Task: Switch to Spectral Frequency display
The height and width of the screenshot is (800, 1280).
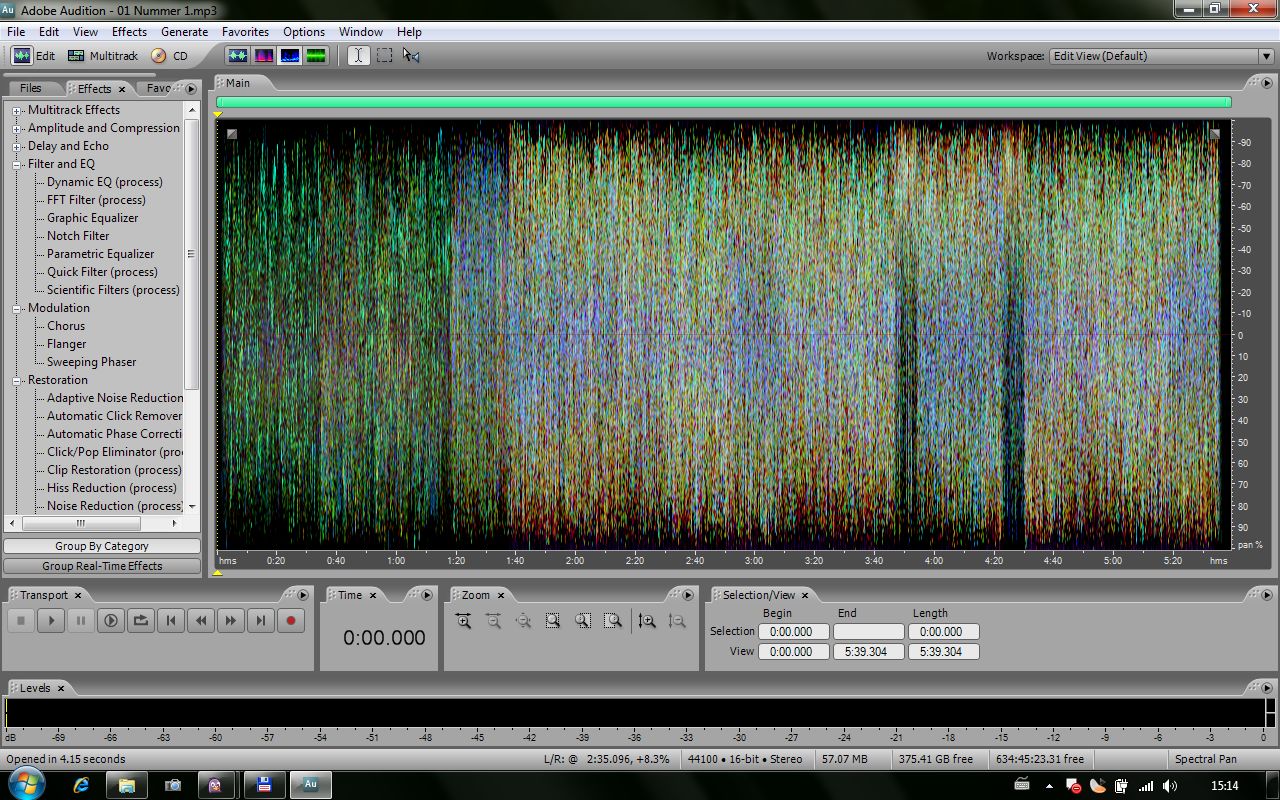Action: (x=264, y=56)
